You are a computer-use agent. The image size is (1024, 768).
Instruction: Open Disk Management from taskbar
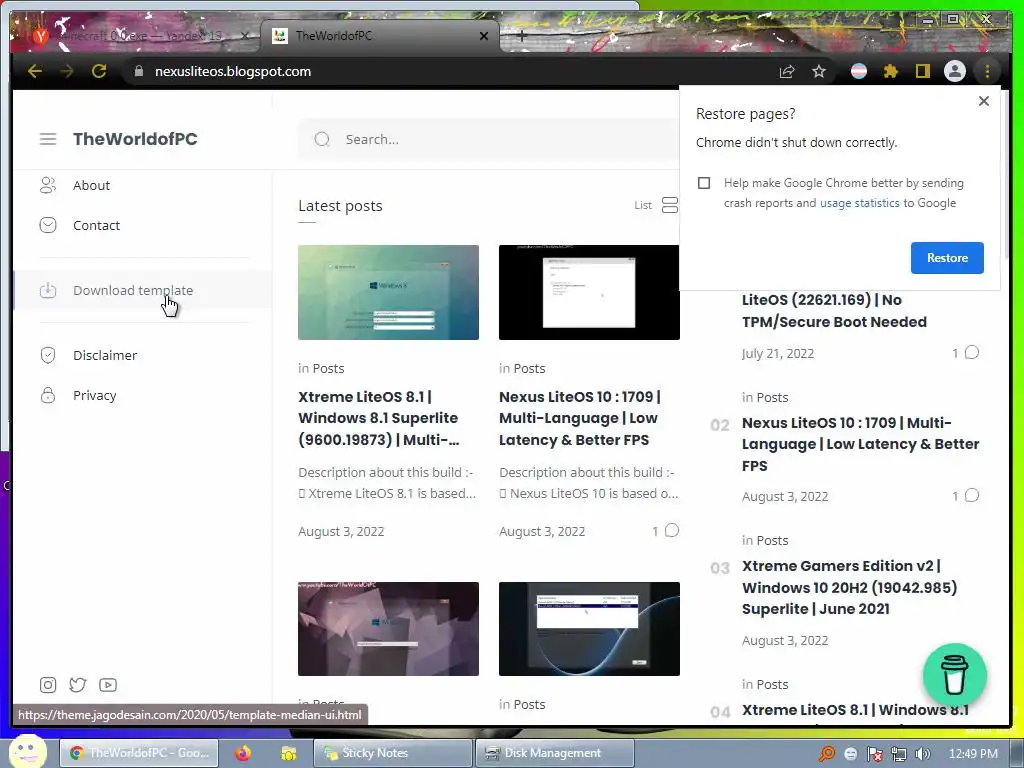(554, 753)
